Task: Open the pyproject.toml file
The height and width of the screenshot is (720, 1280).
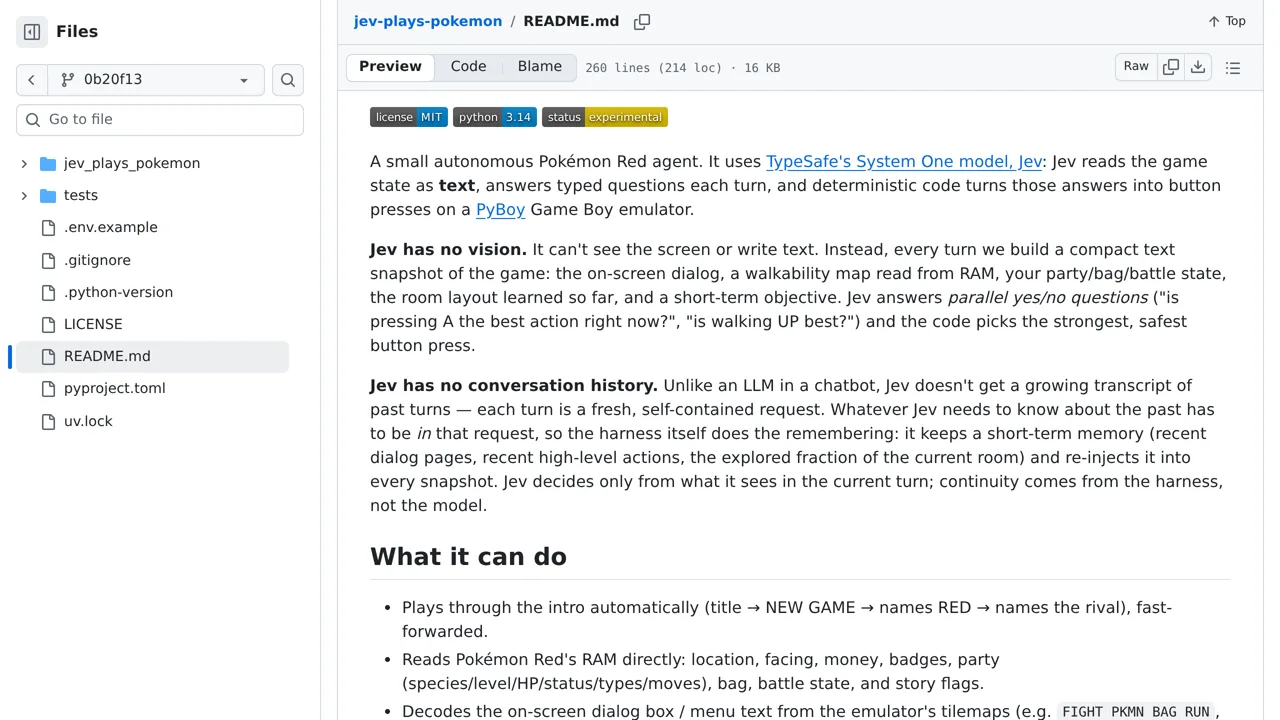Action: (115, 388)
